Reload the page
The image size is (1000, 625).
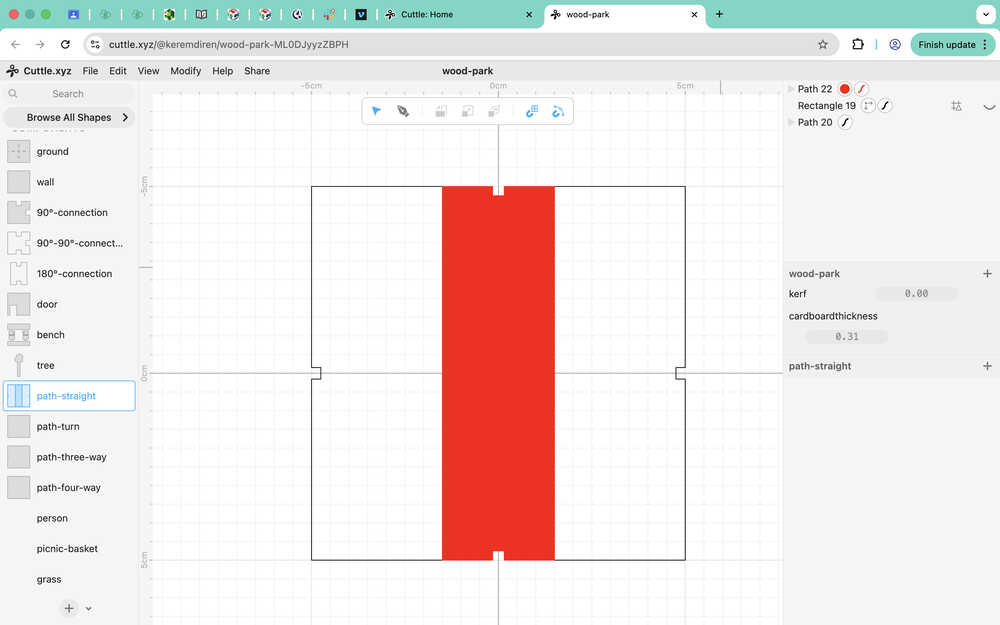65,44
